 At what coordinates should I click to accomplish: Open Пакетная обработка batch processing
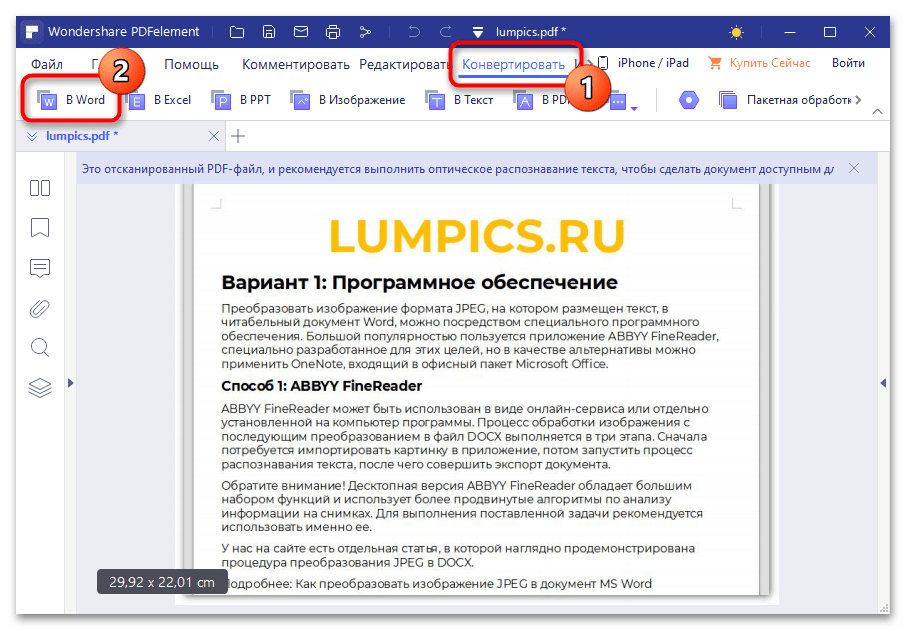click(785, 100)
